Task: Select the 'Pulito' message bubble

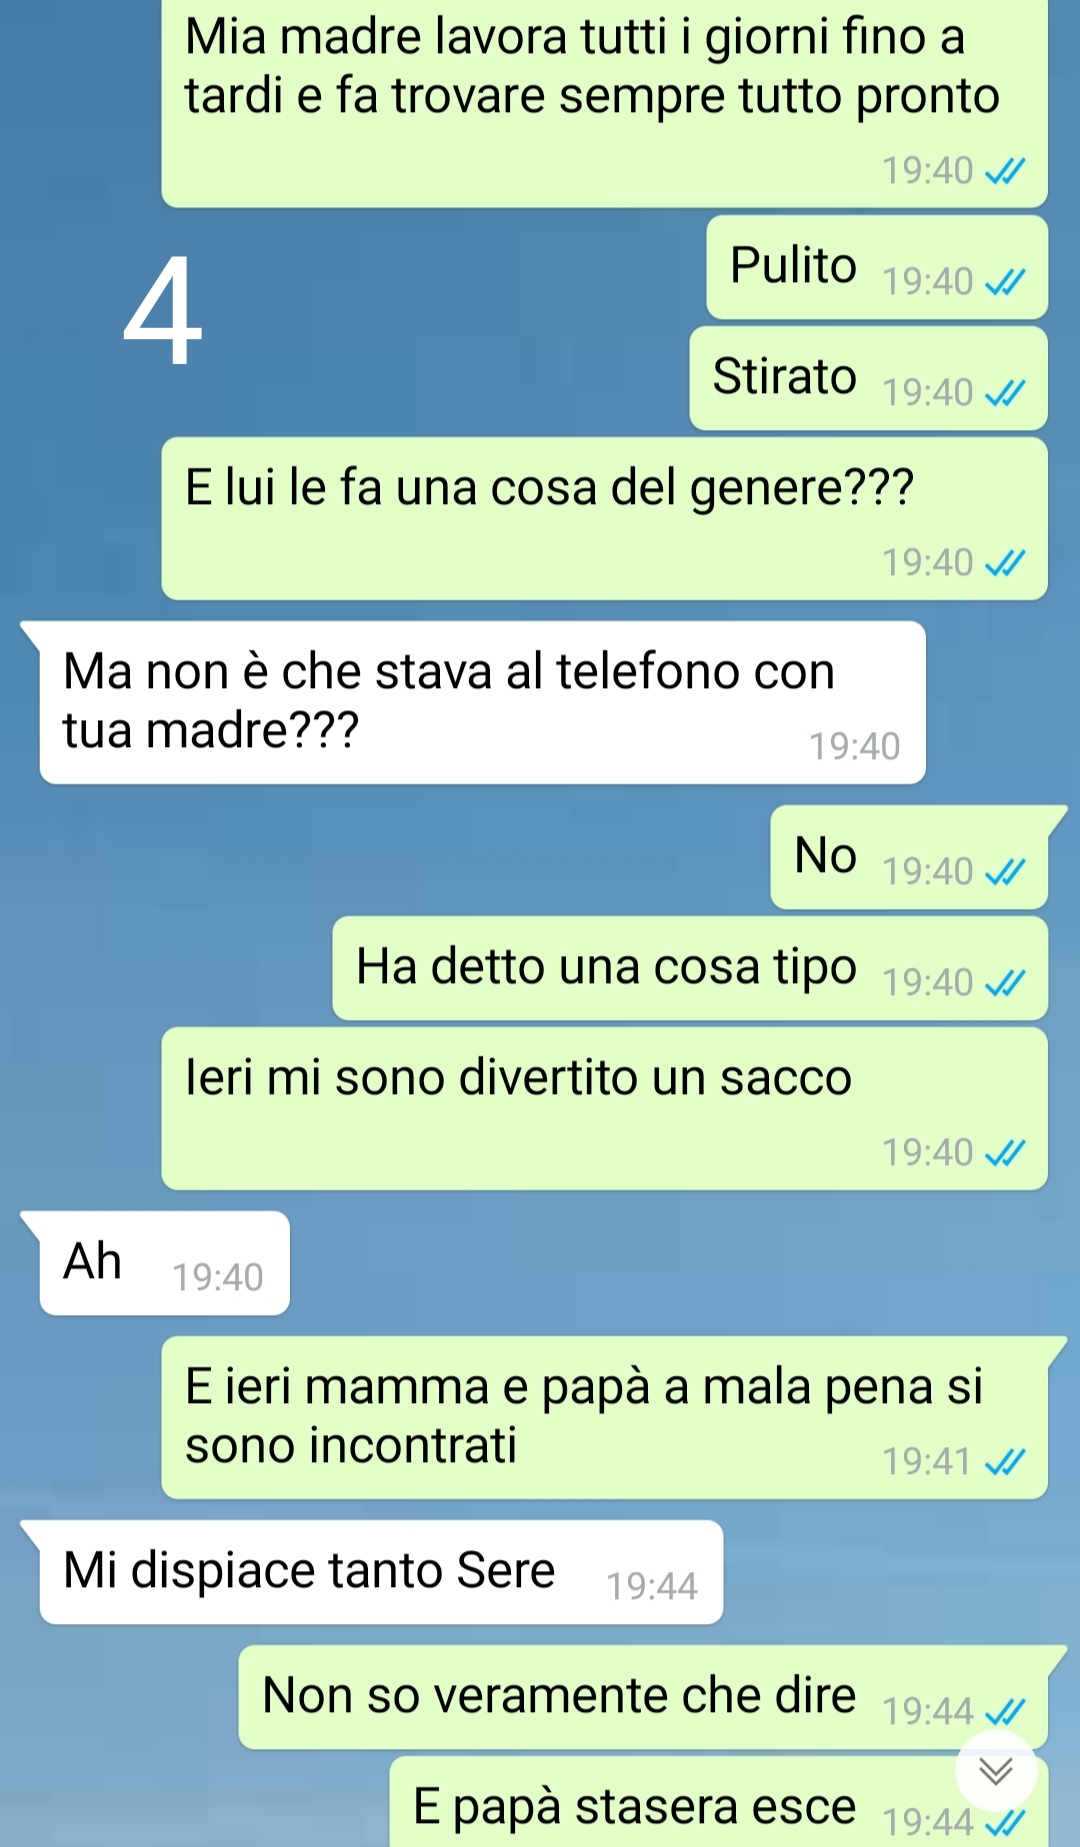Action: [x=877, y=267]
